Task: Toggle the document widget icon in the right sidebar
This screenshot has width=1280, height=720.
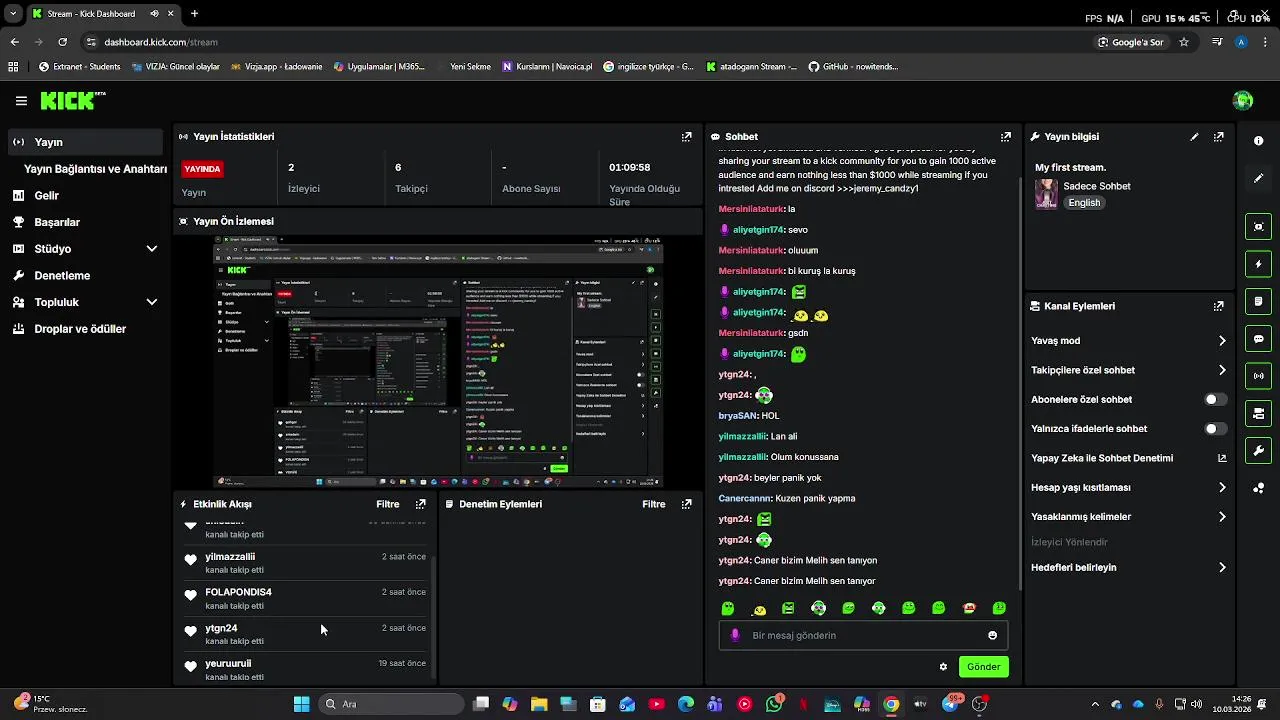Action: click(x=1259, y=301)
